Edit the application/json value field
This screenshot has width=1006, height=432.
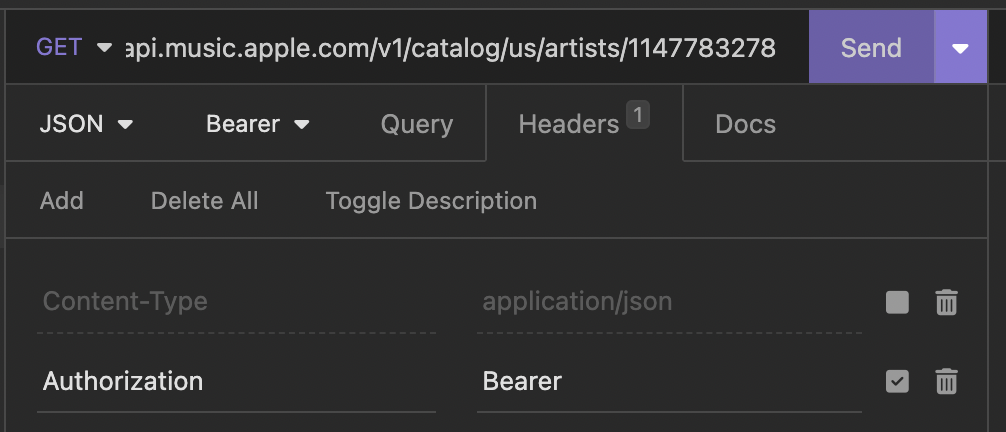point(668,302)
